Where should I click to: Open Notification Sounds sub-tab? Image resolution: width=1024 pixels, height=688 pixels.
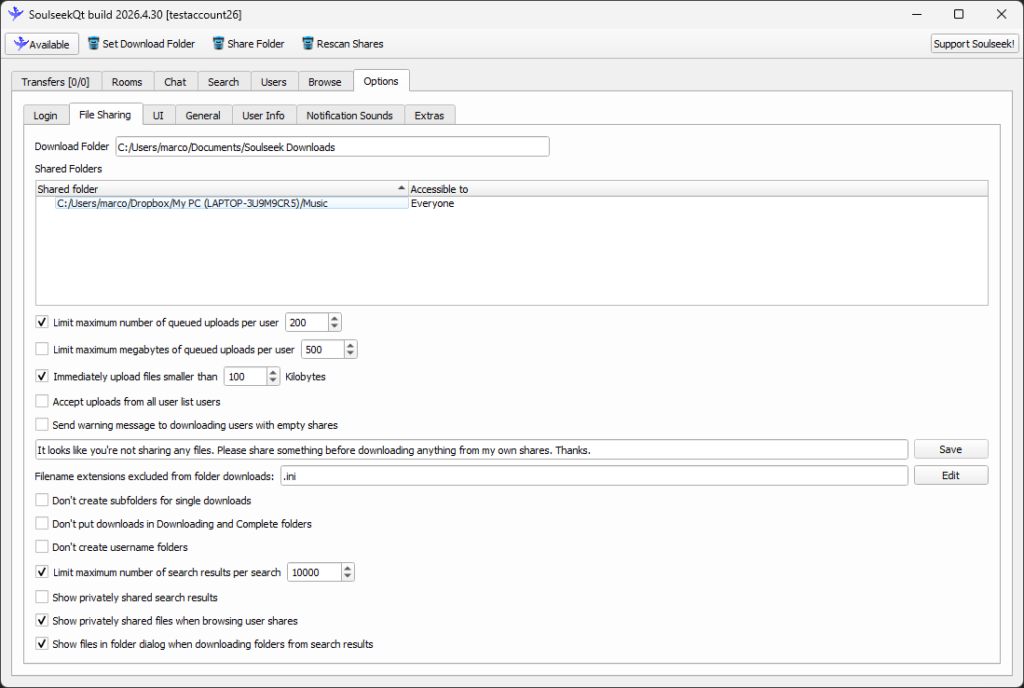coord(349,116)
